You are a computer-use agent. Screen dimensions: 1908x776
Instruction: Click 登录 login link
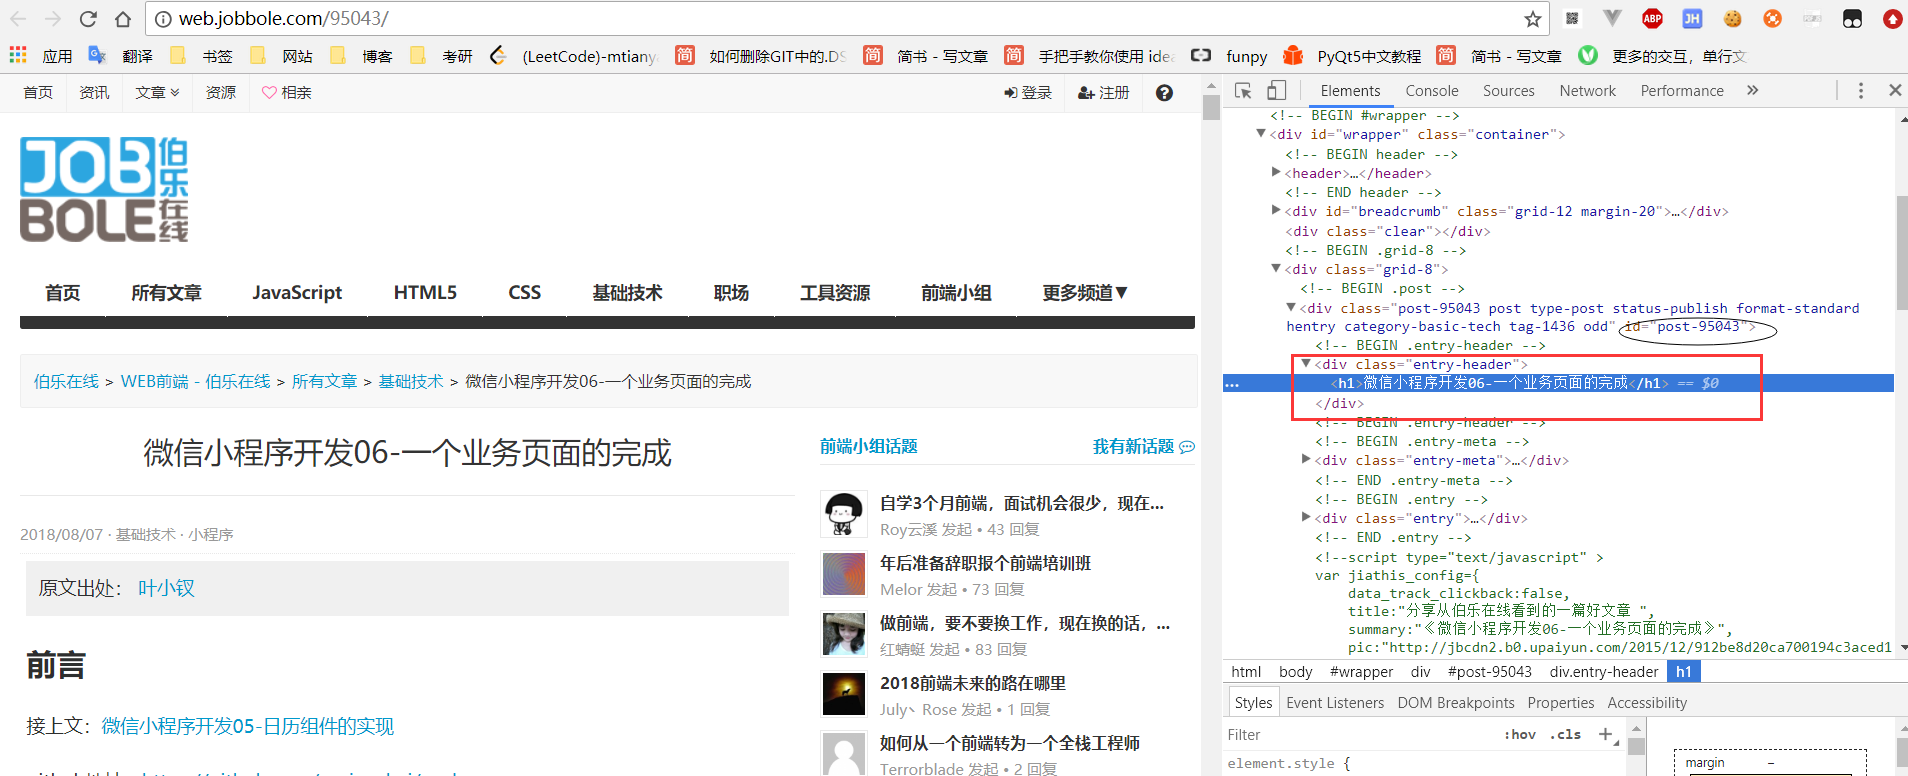(1028, 93)
